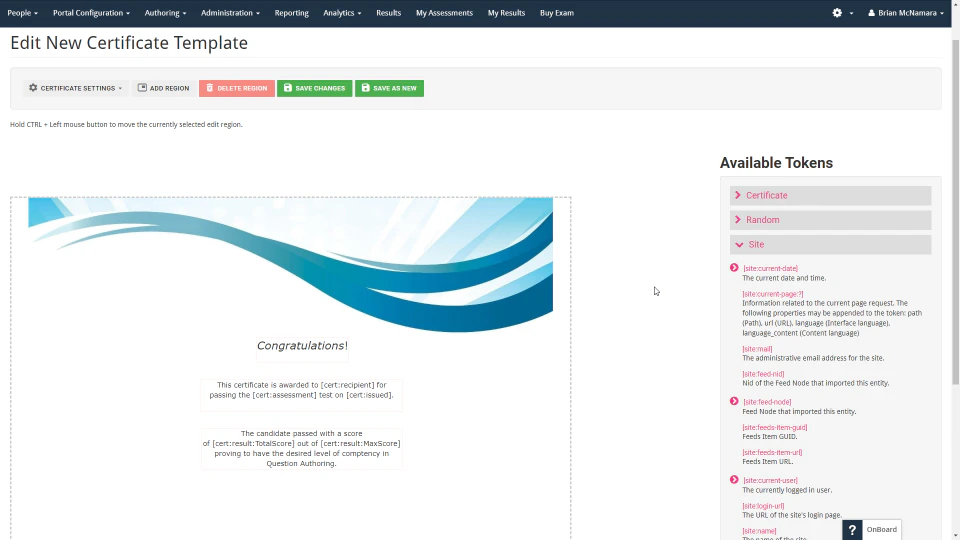Open the Analytics menu
This screenshot has height=540, width=960.
(x=342, y=13)
